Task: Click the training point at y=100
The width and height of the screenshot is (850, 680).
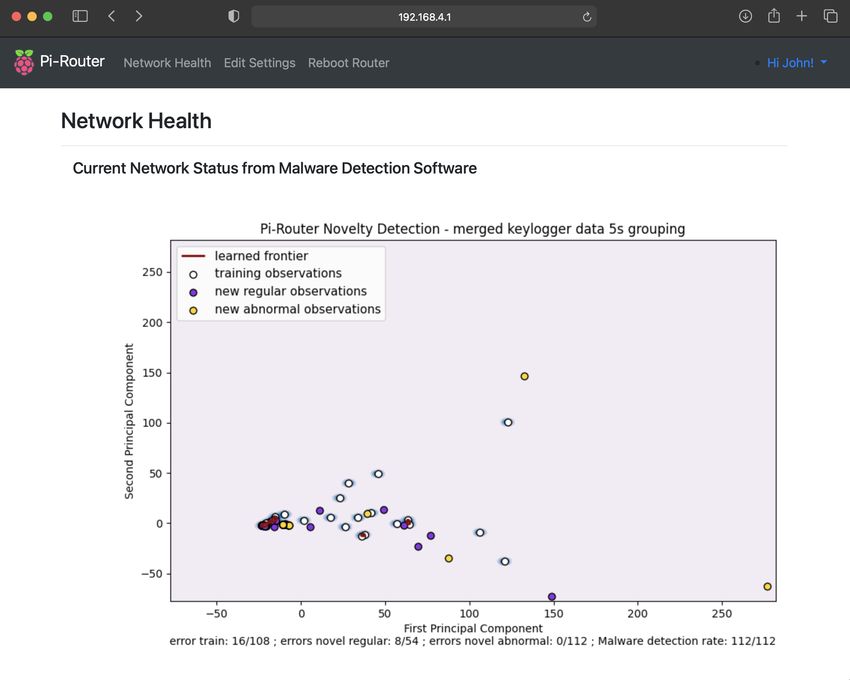Action: pos(508,422)
